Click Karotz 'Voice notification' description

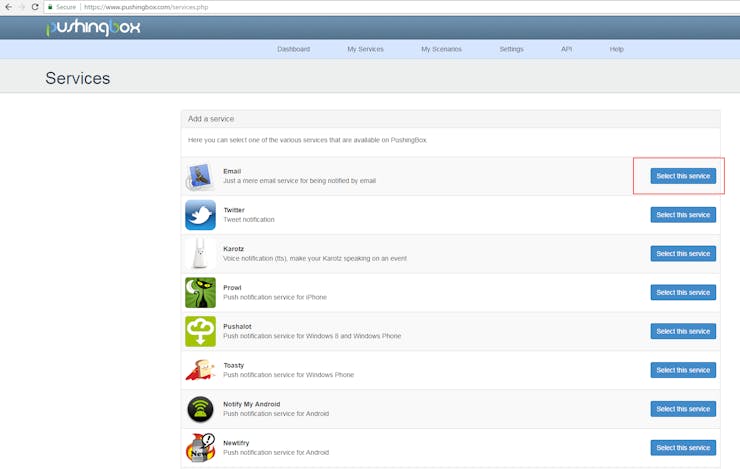(x=315, y=259)
